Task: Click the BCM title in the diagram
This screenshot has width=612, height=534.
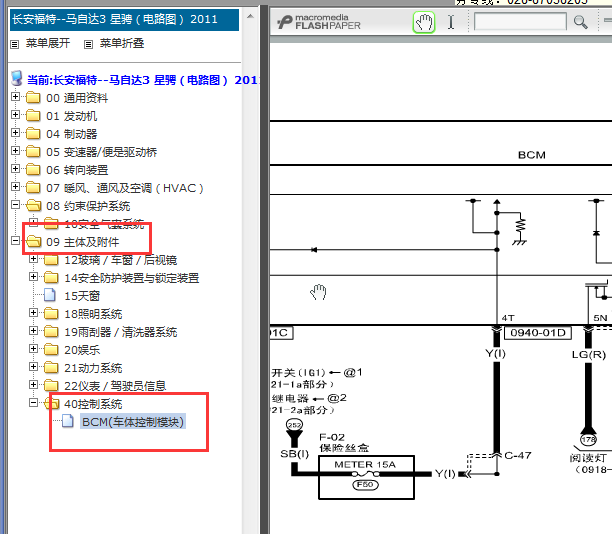Action: (532, 155)
